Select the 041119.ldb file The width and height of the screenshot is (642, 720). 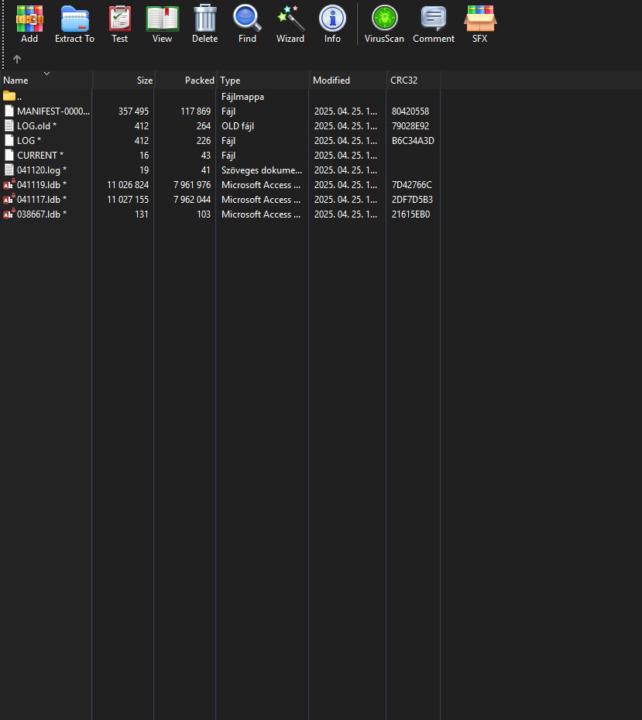41,185
